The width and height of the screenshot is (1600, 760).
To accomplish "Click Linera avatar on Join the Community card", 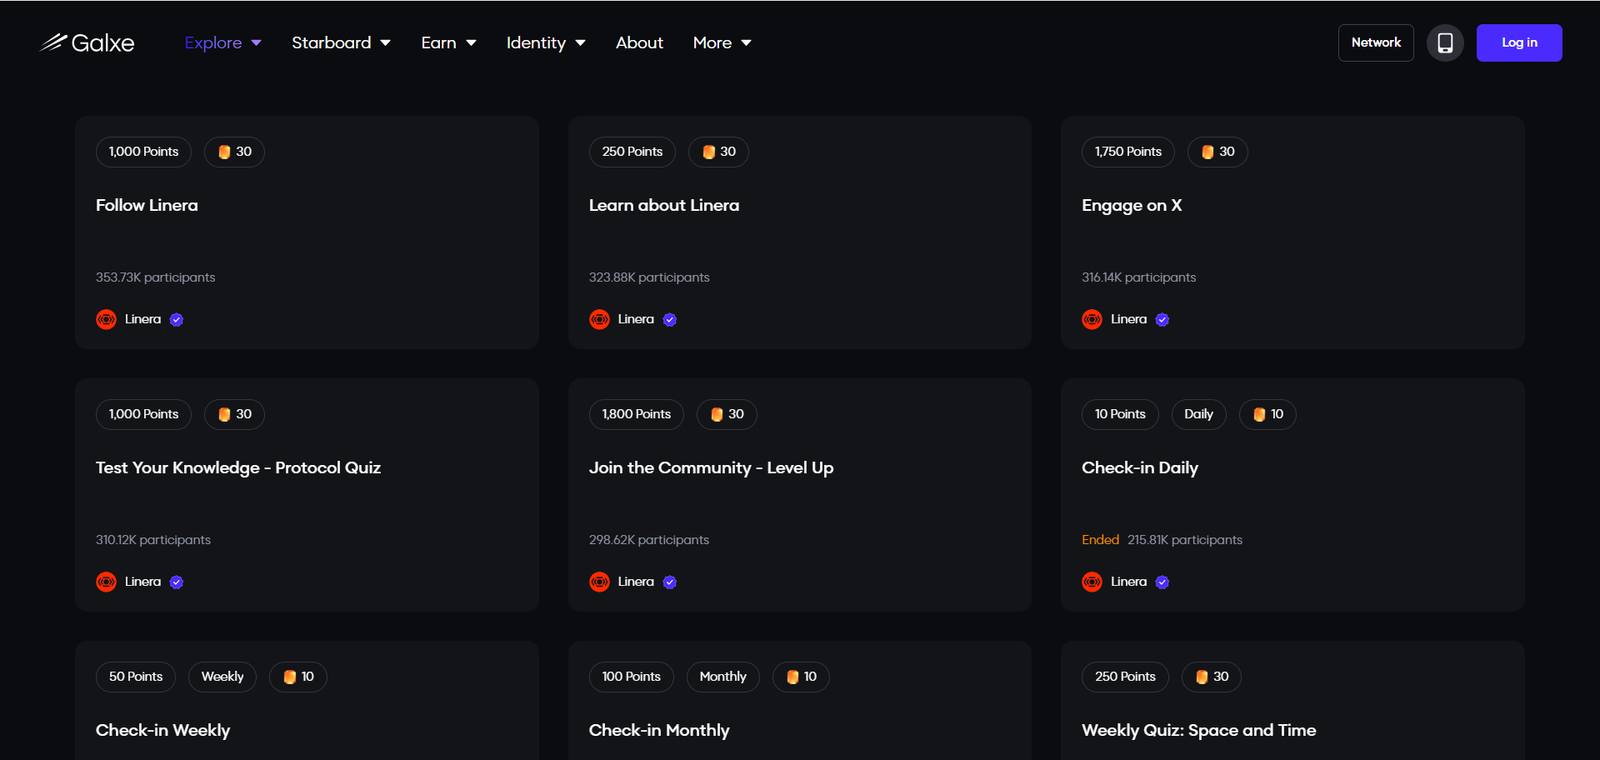I will (599, 582).
